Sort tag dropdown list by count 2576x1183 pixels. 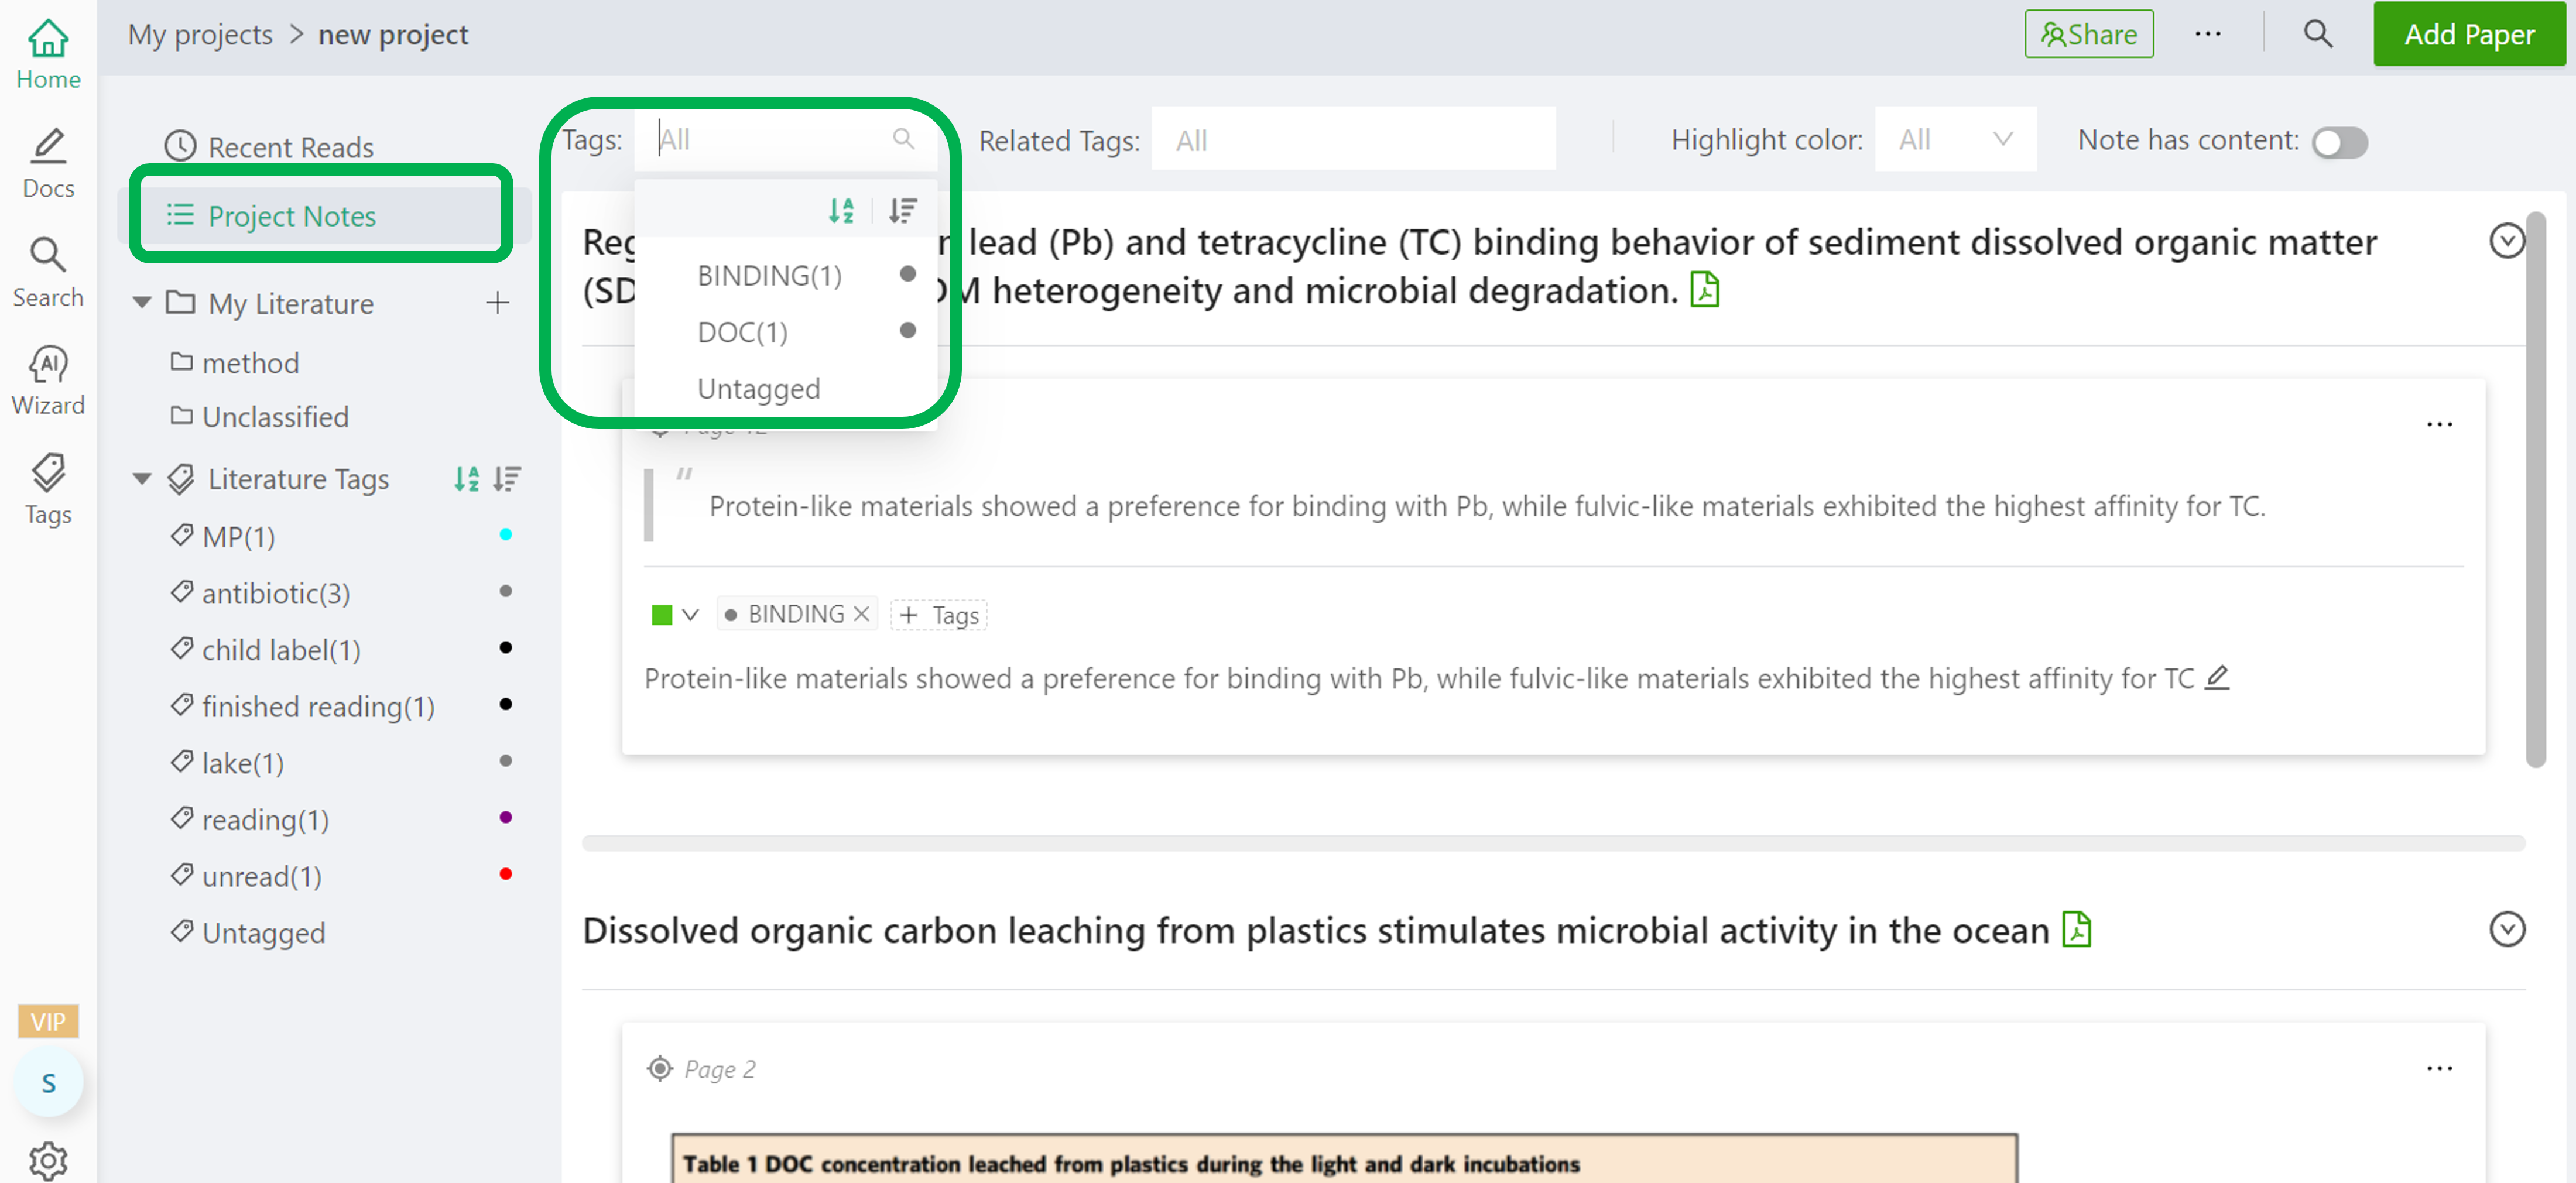(902, 210)
